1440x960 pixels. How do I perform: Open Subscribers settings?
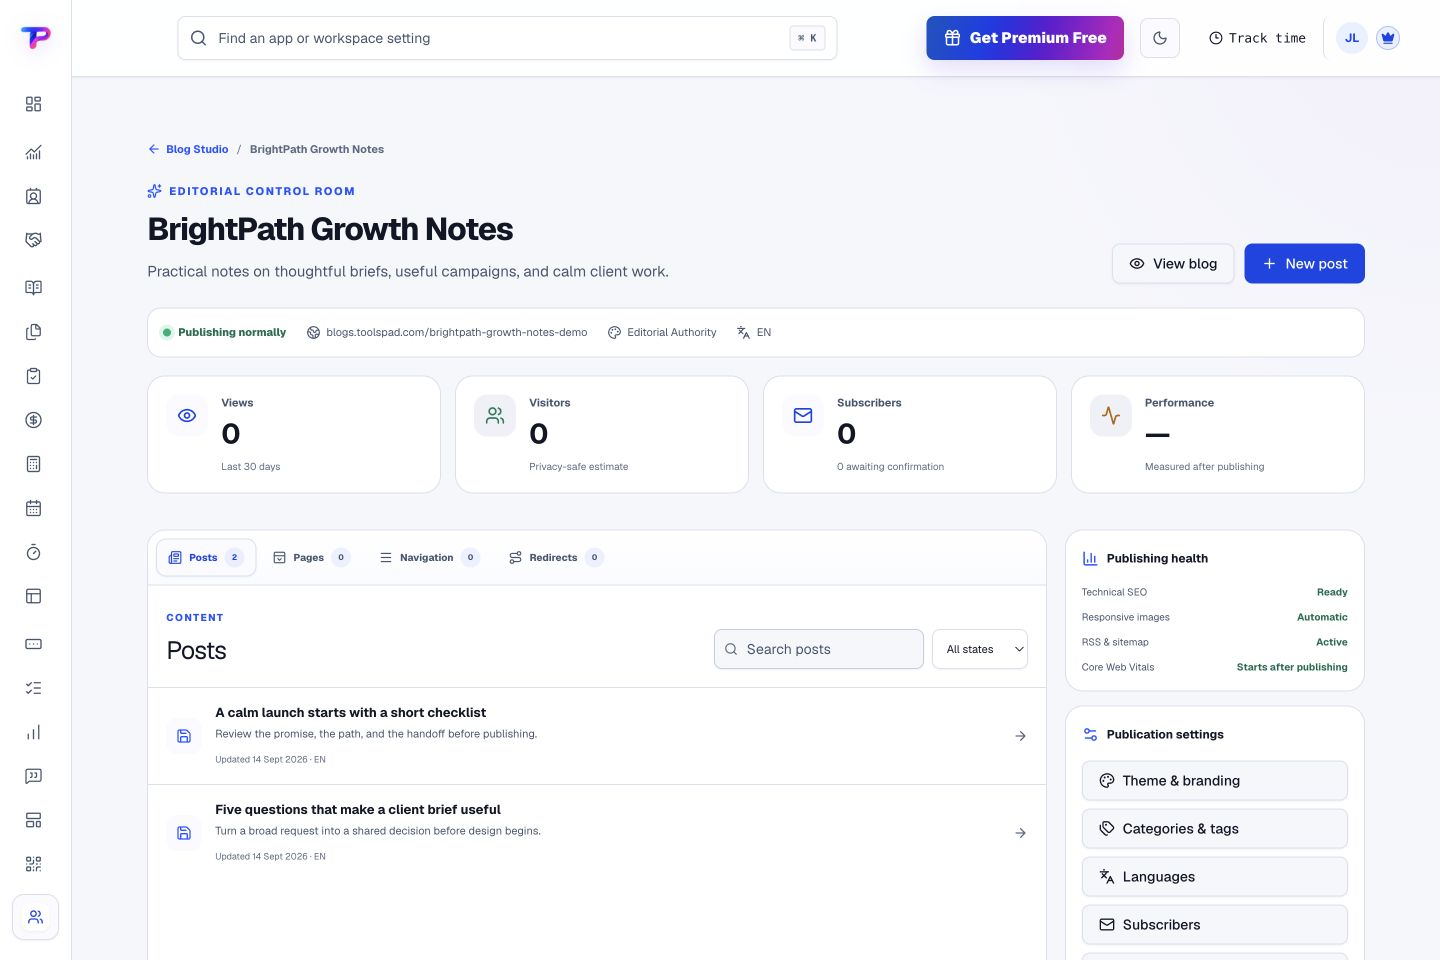point(1215,925)
